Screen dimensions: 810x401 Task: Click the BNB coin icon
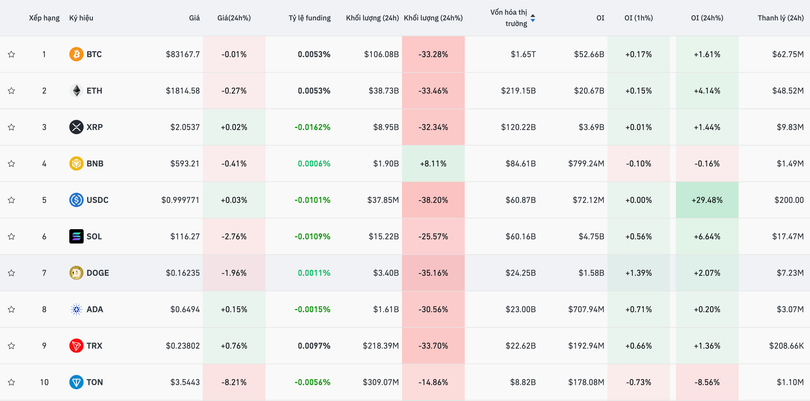[x=76, y=164]
